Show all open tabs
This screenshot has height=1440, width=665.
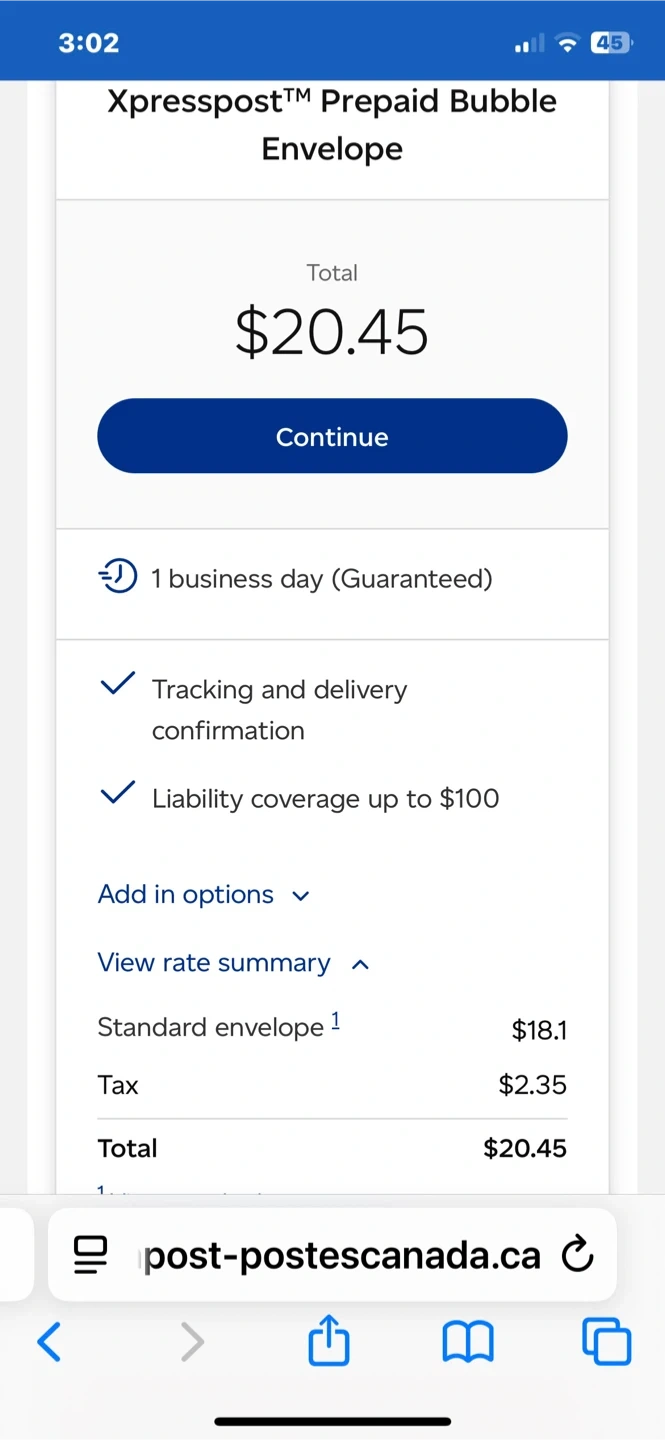(606, 1342)
